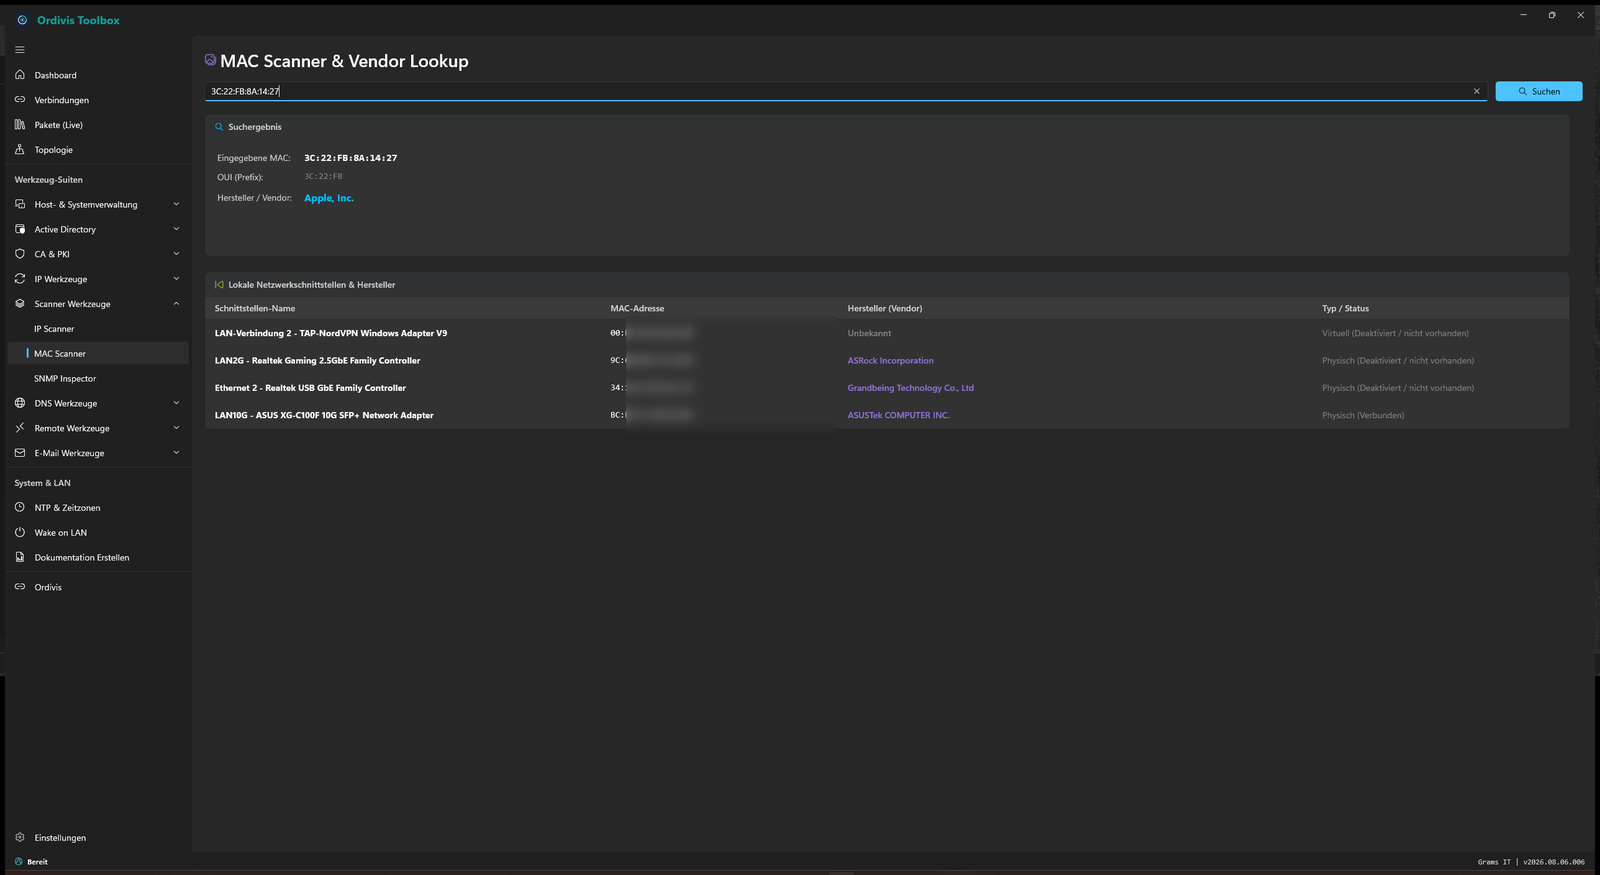Expand the Remote Werkzeuge chevron
This screenshot has height=875, width=1600.
click(176, 428)
